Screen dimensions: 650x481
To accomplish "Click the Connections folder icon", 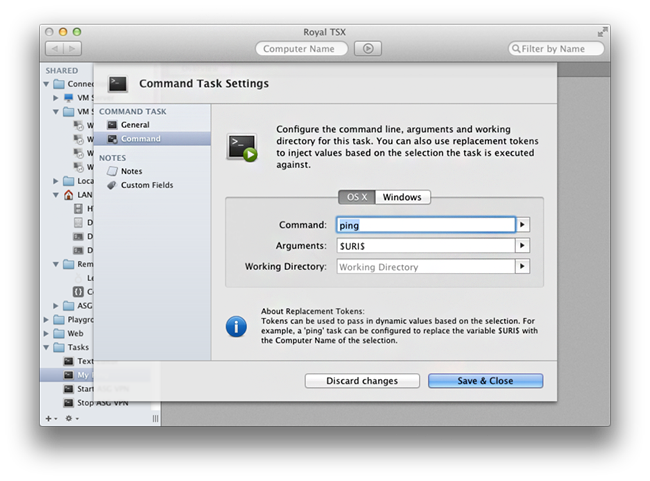I will tap(59, 84).
